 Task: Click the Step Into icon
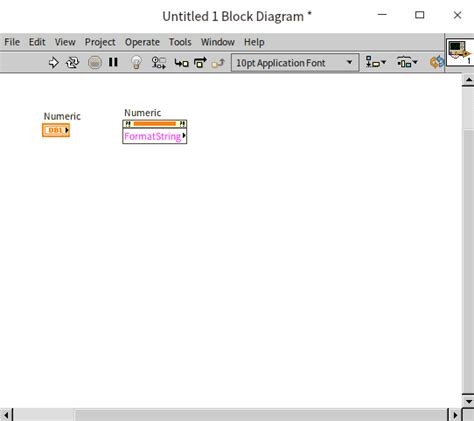pos(181,63)
